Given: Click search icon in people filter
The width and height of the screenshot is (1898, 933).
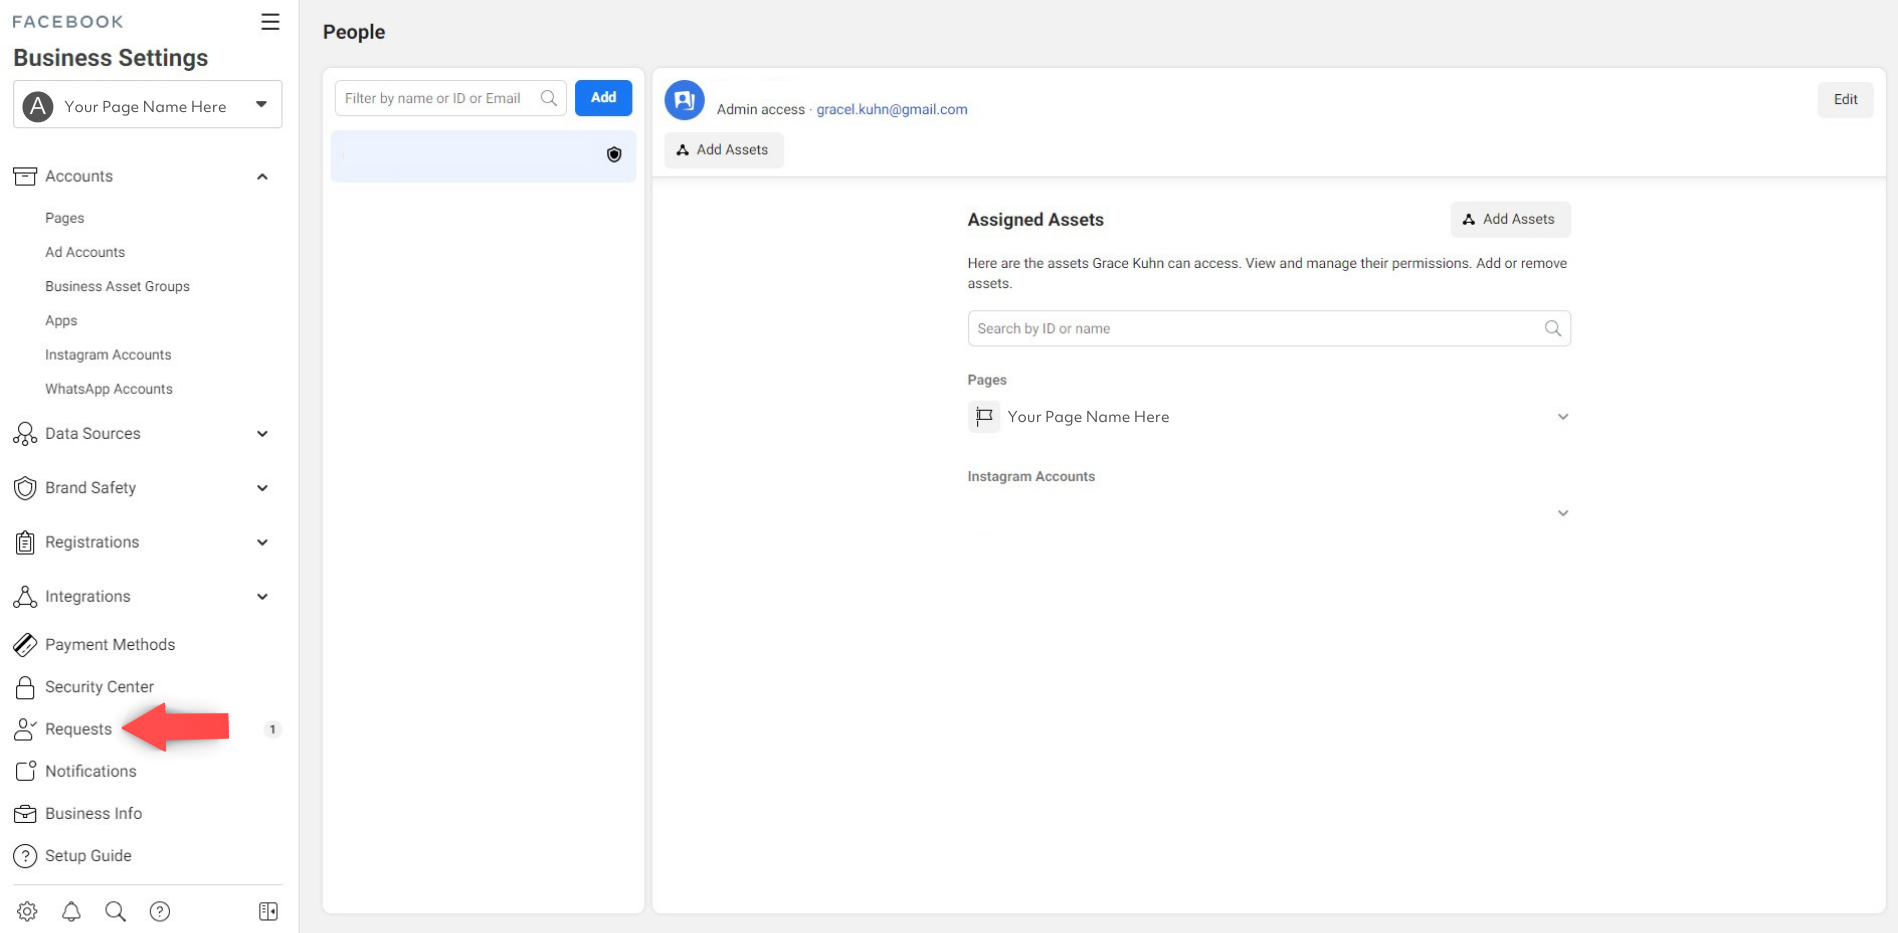Looking at the screenshot, I should tap(548, 98).
